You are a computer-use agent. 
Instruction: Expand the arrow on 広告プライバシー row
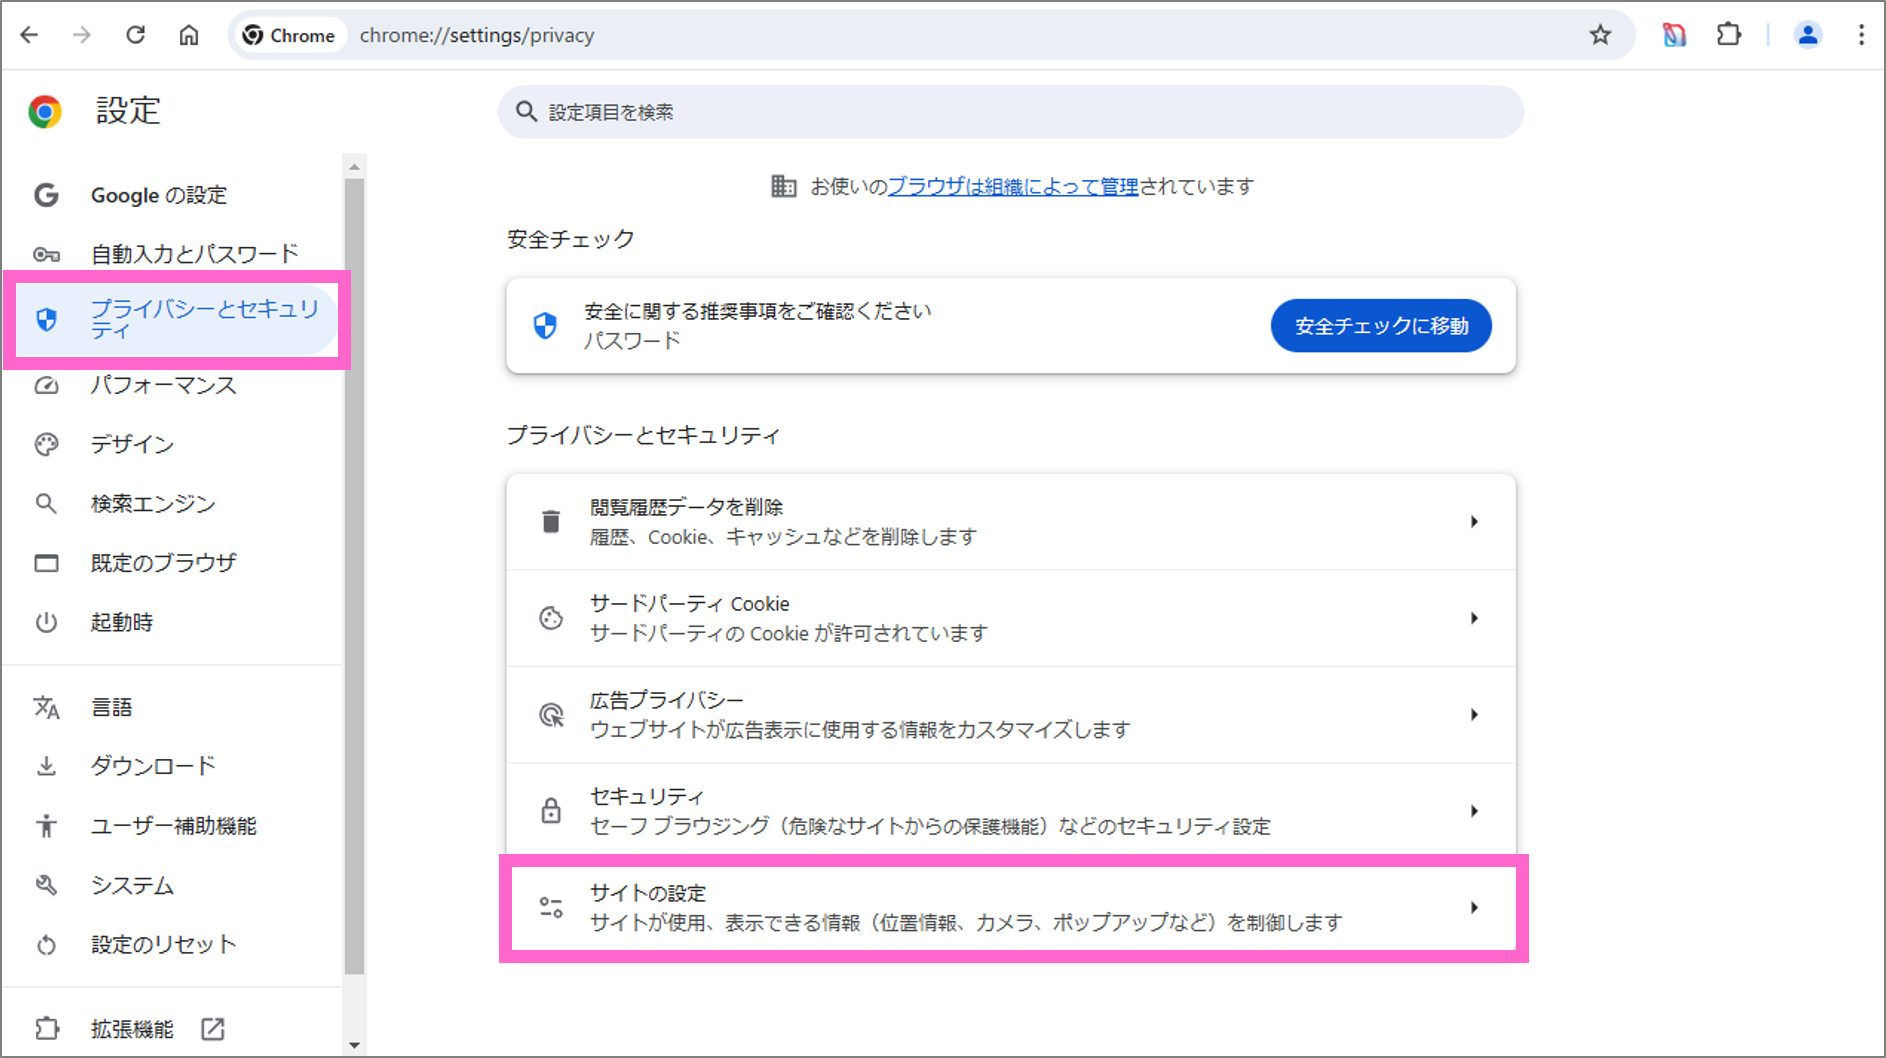tap(1474, 715)
